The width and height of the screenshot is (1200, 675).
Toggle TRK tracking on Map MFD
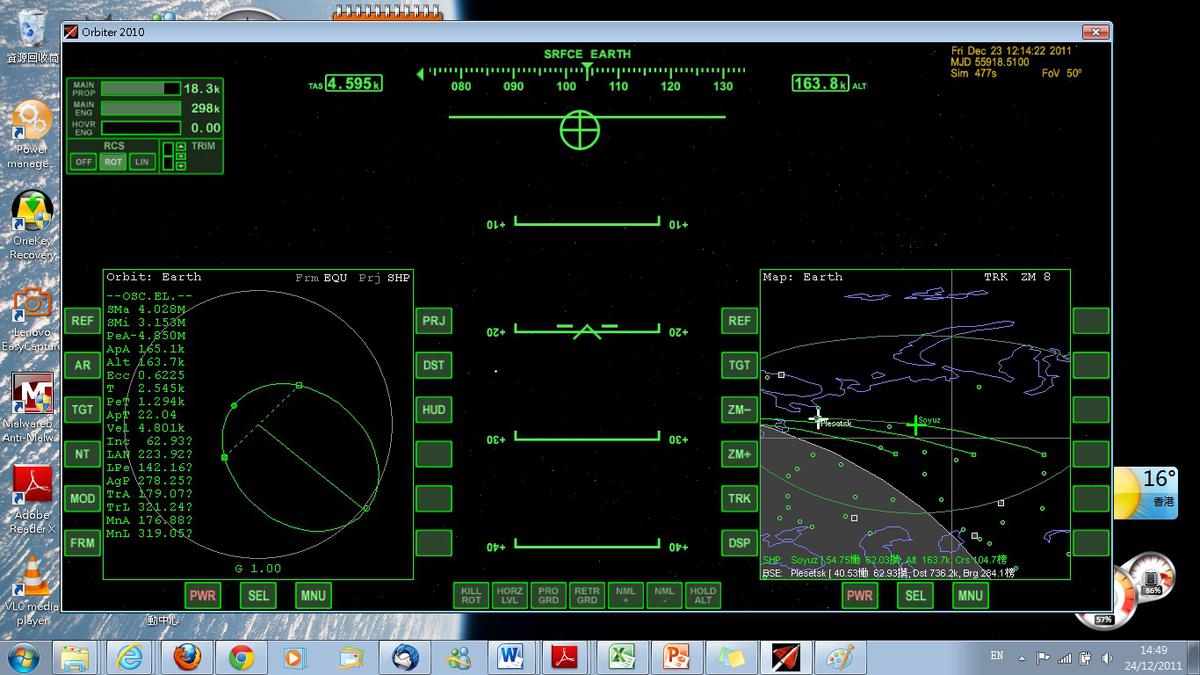[739, 498]
